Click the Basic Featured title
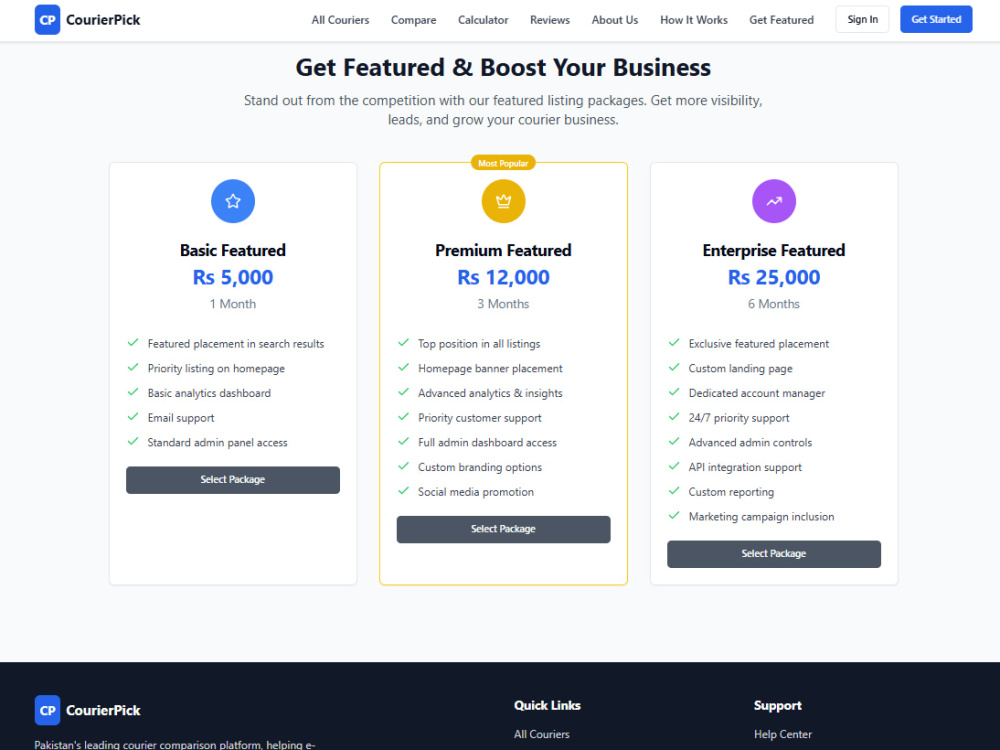This screenshot has width=1000, height=750. tap(233, 250)
